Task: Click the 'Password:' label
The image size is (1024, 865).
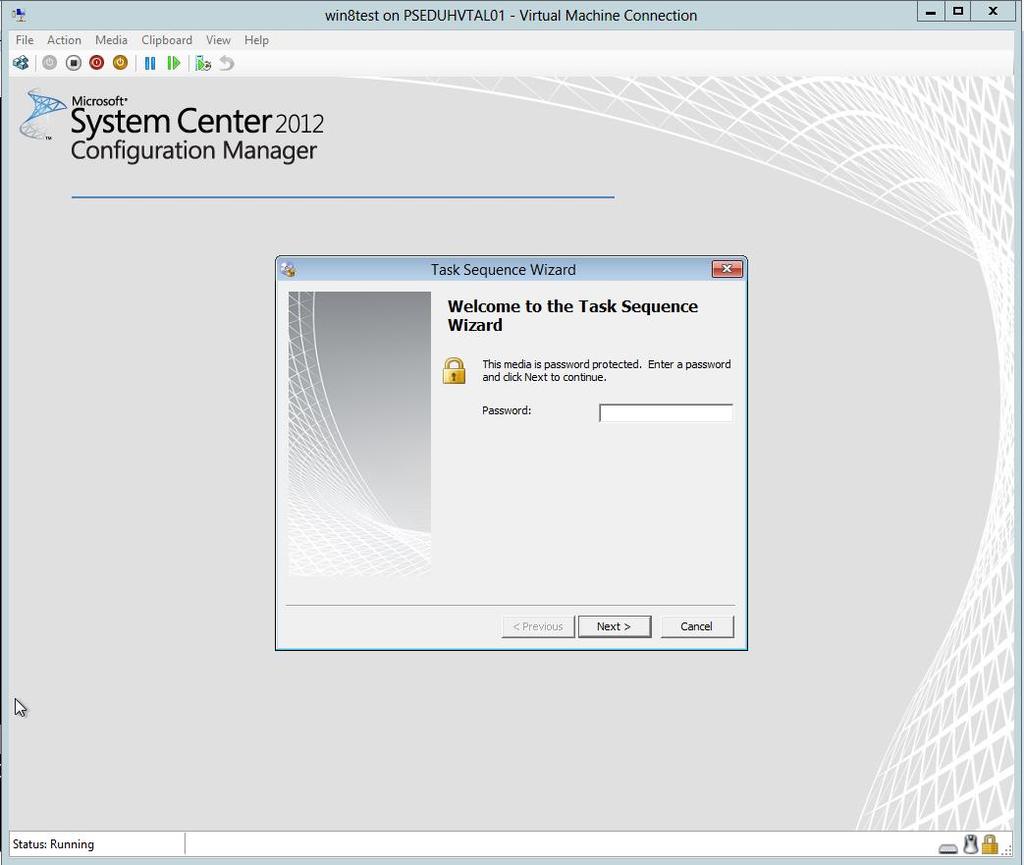Action: (507, 411)
